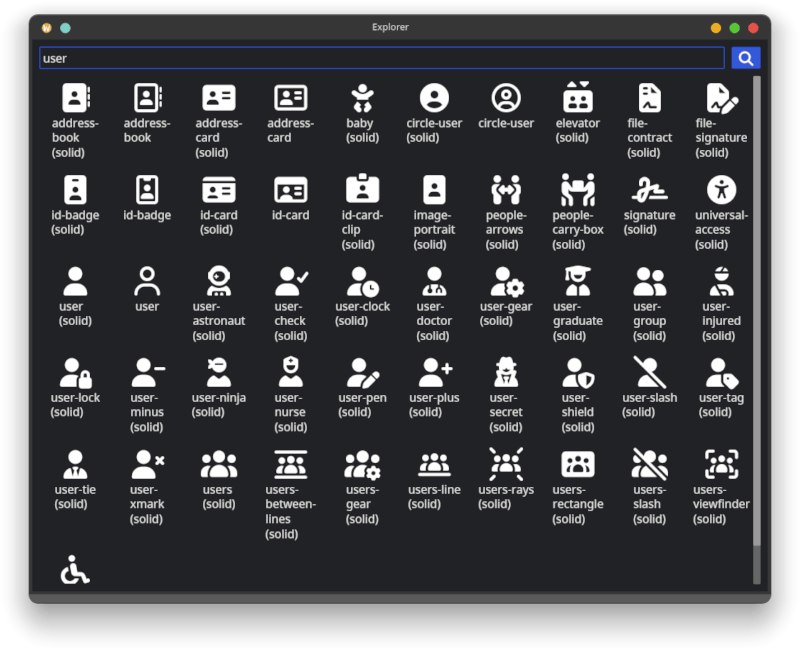Click the search field containing 'user'
Image resolution: width=800 pixels, height=651 pixels.
380,58
